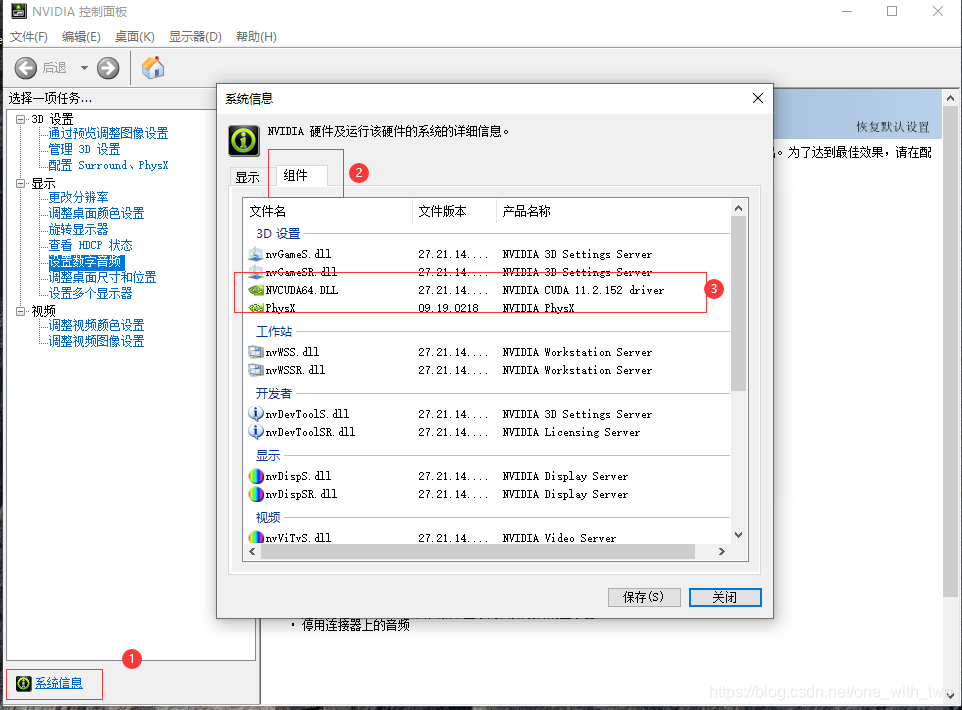Click the component list scroll-down arrow

(x=739, y=535)
